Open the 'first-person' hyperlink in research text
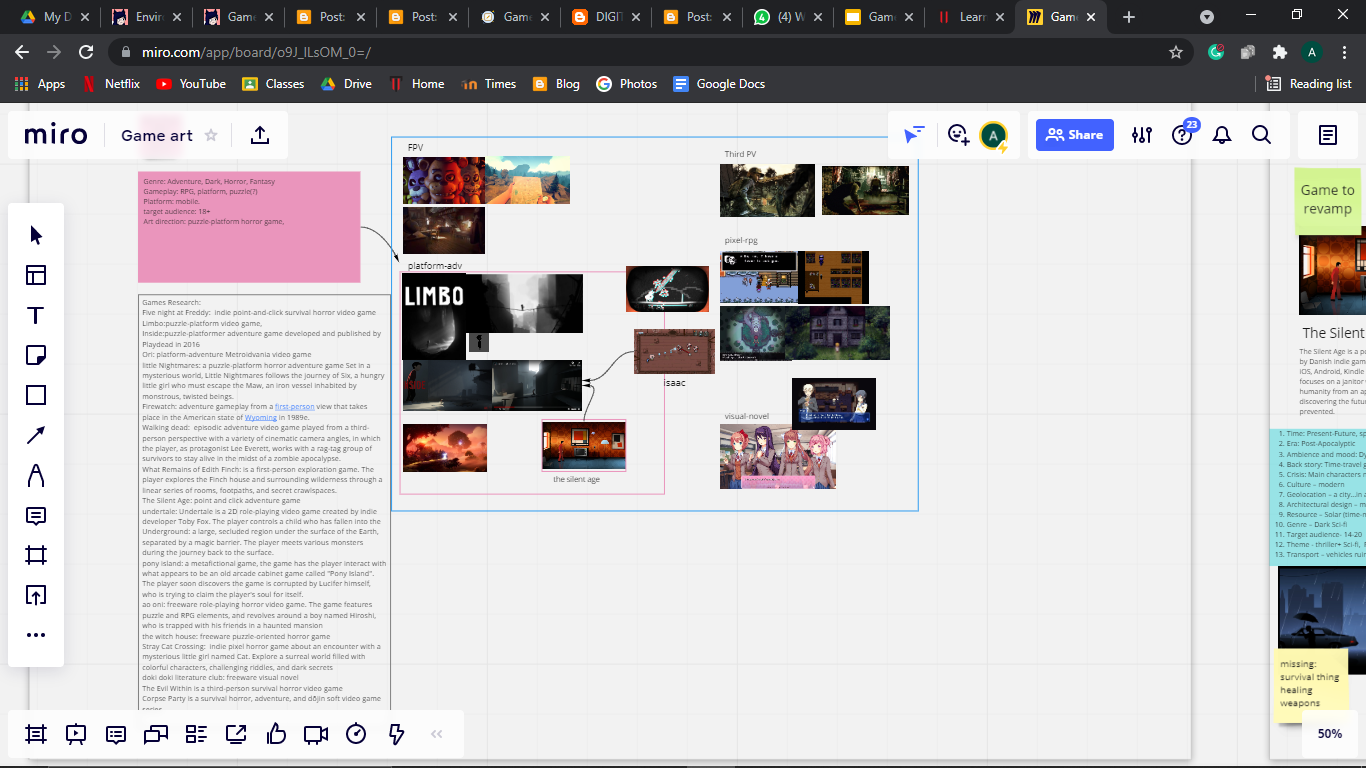This screenshot has width=1366, height=768. pos(294,407)
